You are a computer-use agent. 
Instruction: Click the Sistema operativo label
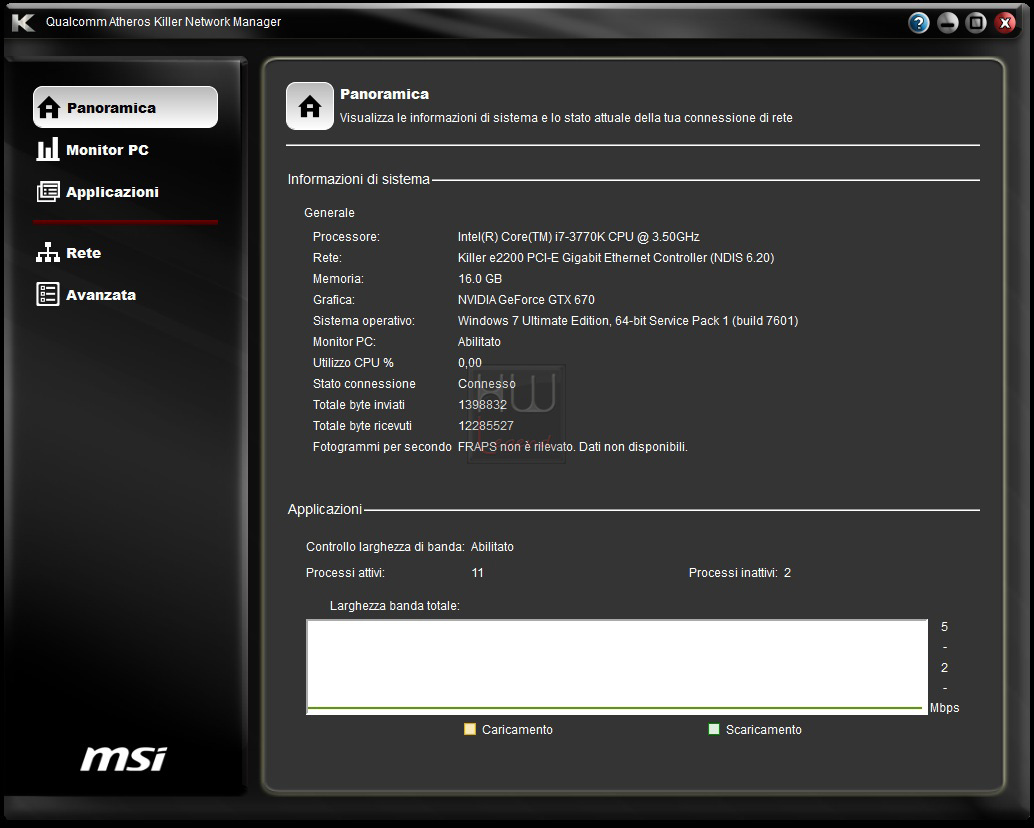[x=363, y=321]
